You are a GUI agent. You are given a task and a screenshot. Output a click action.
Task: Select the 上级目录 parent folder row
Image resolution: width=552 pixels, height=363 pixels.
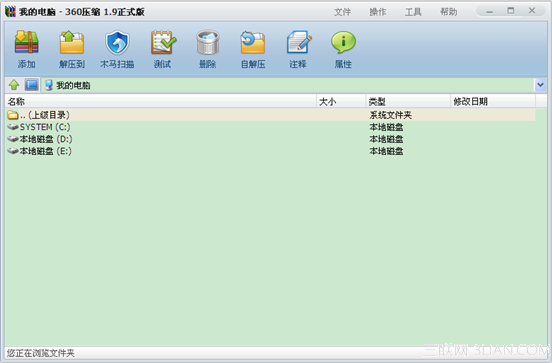270,115
